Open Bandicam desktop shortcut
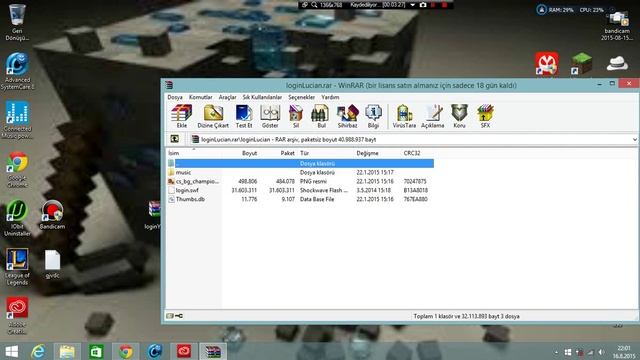Image resolution: width=640 pixels, height=360 pixels. coord(52,215)
